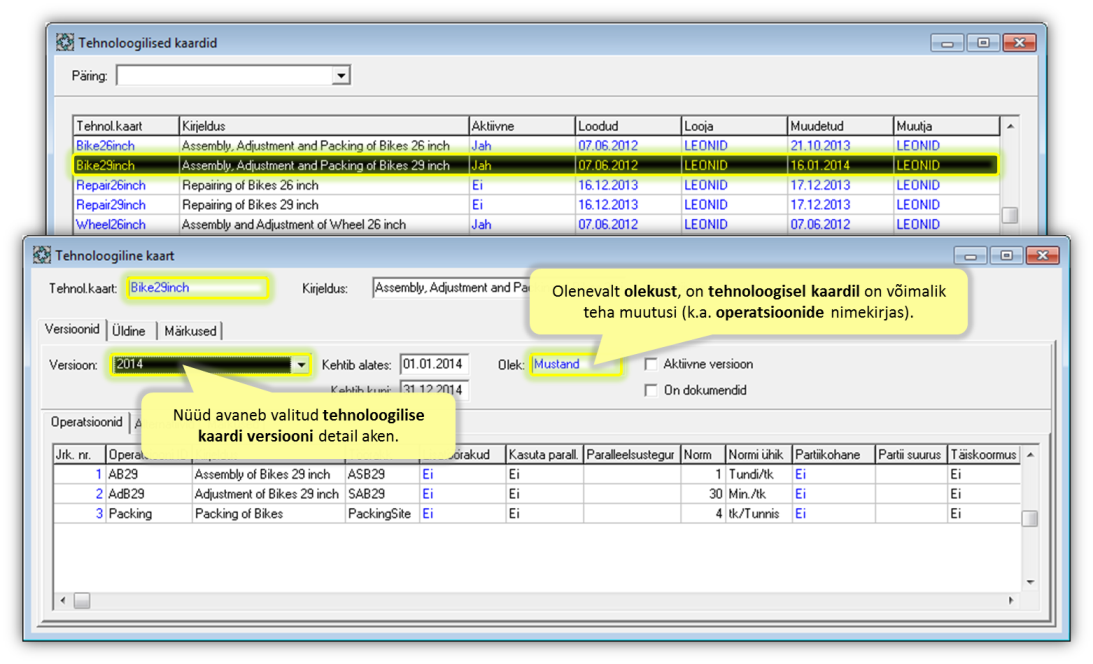
Task: Select the AB29 operation cell
Action: click(x=148, y=474)
